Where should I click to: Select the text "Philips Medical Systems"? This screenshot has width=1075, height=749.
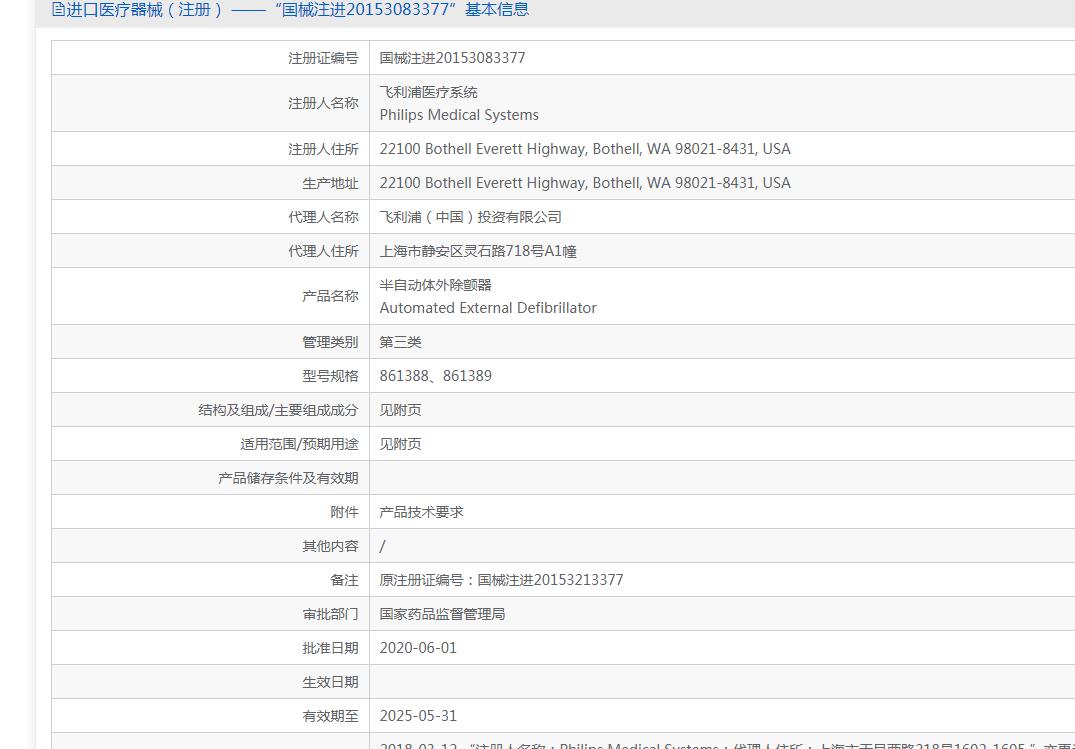tap(459, 115)
